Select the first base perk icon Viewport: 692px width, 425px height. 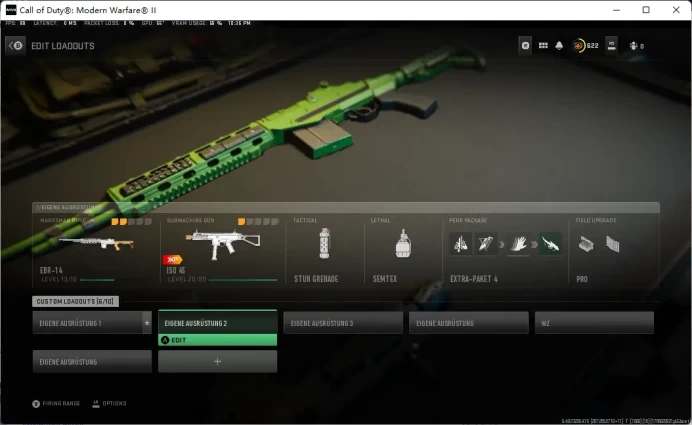(x=460, y=244)
